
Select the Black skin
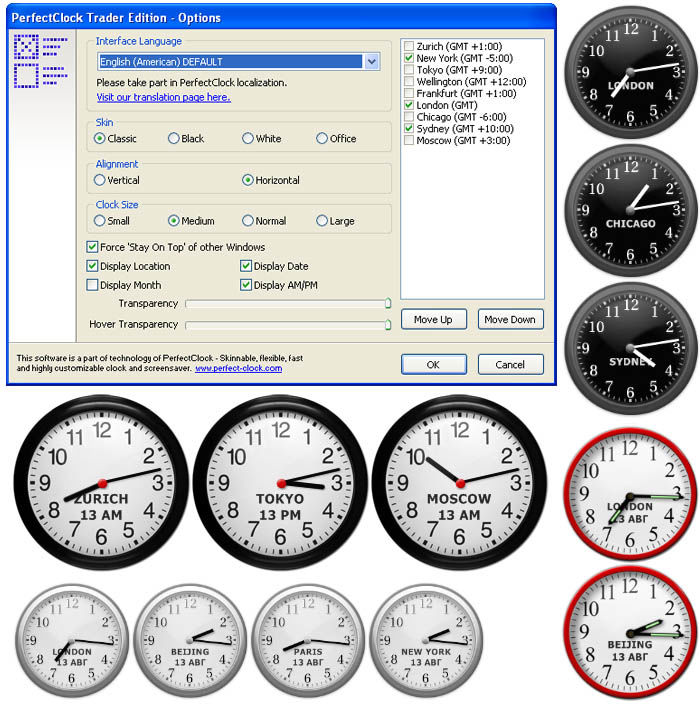coord(174,138)
